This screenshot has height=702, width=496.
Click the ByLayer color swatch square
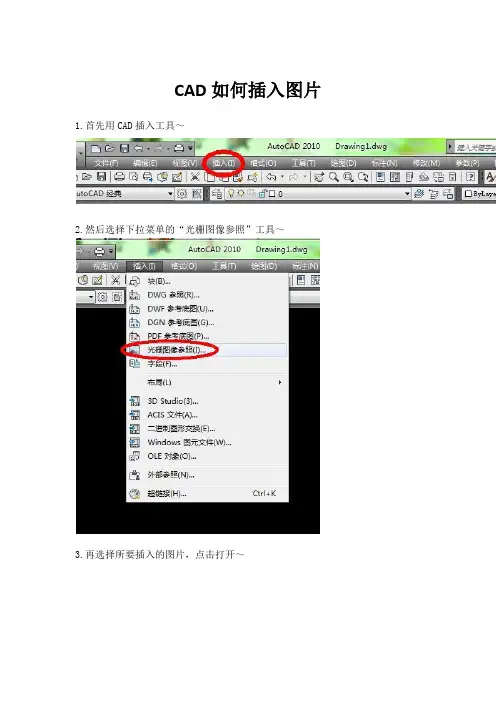[468, 194]
